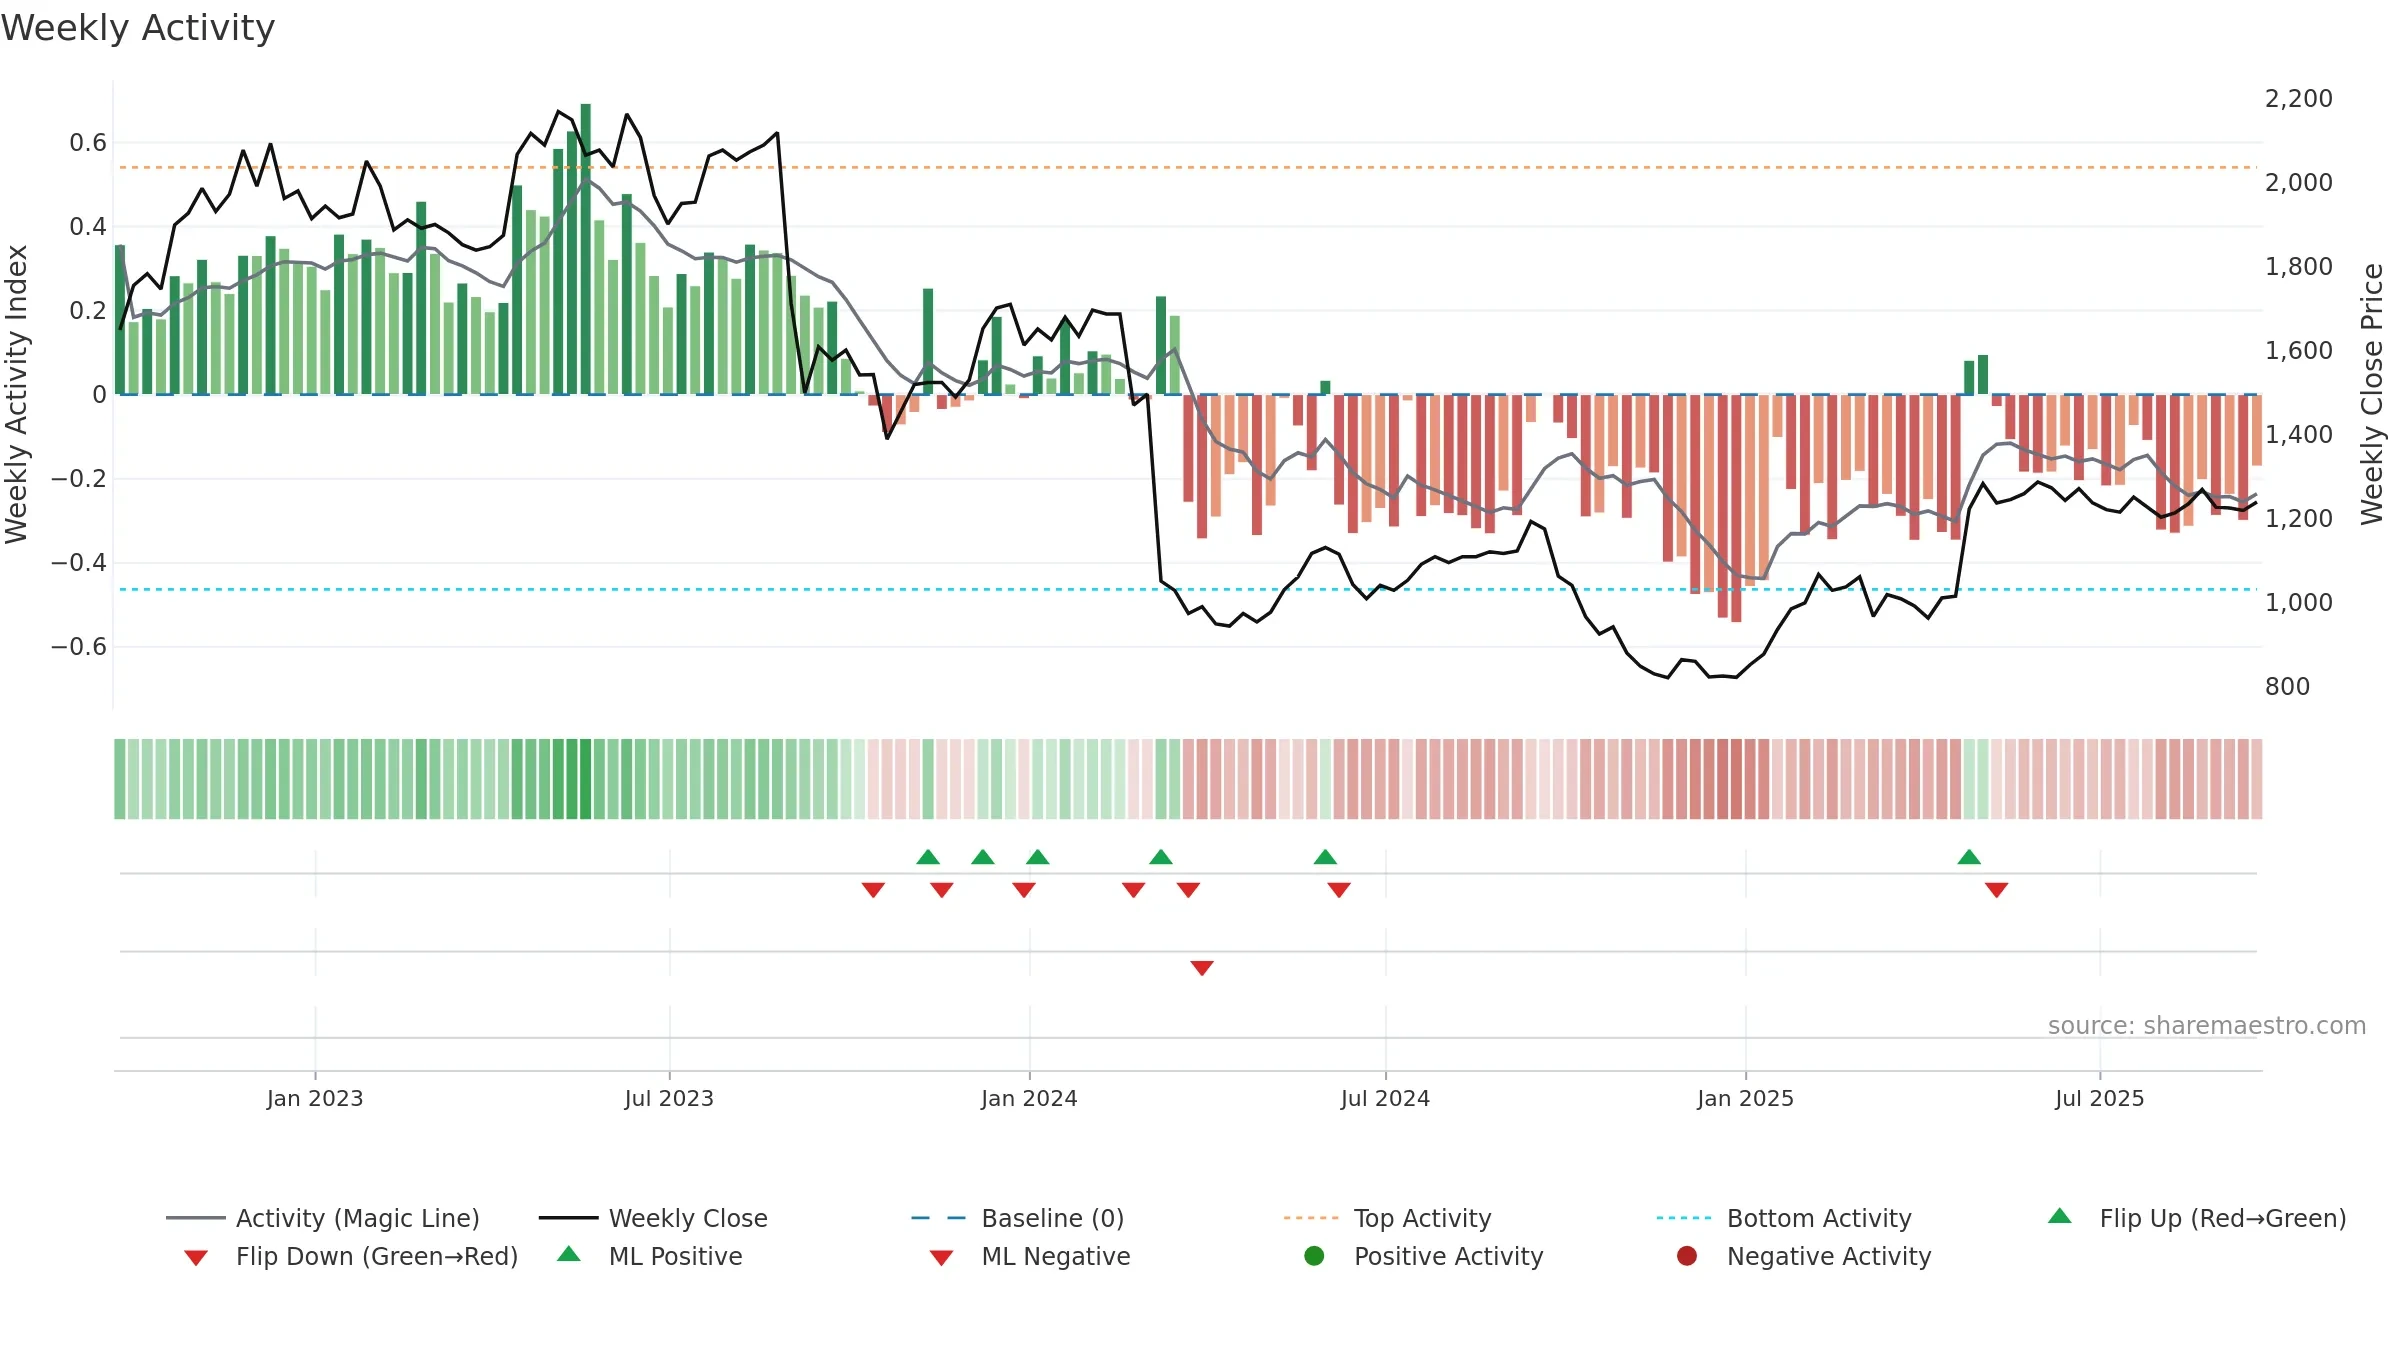Click the first green flip-up marker in late 2023
This screenshot has width=2400, height=1350.
928,857
